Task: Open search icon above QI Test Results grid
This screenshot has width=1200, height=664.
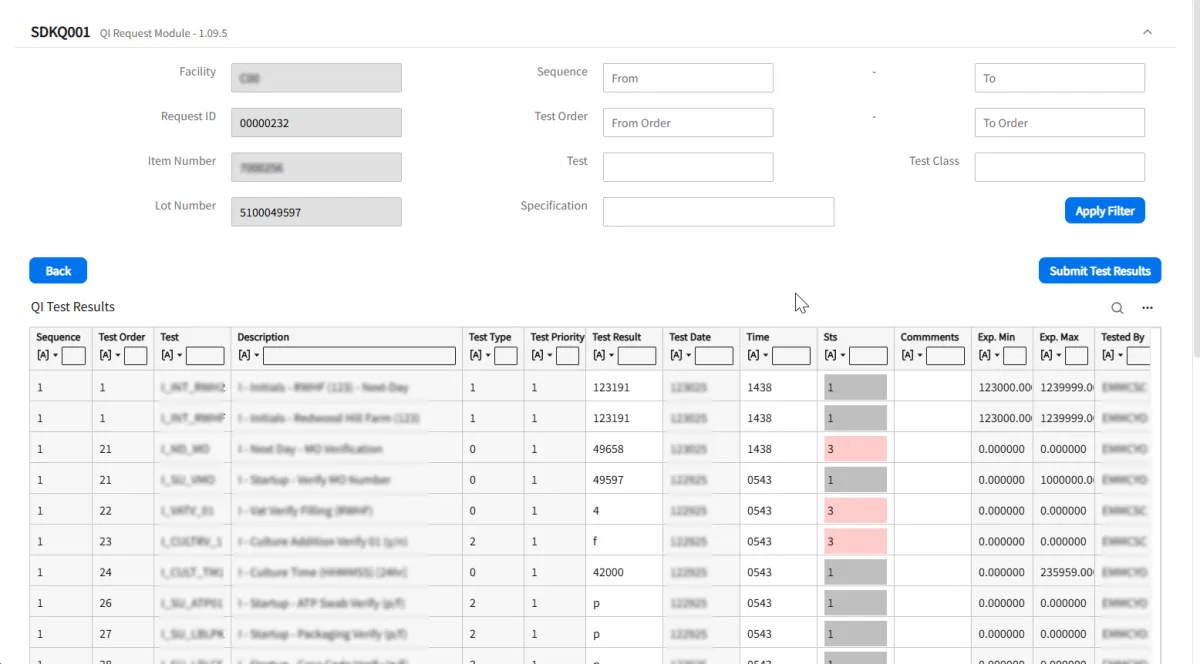Action: pos(1117,308)
